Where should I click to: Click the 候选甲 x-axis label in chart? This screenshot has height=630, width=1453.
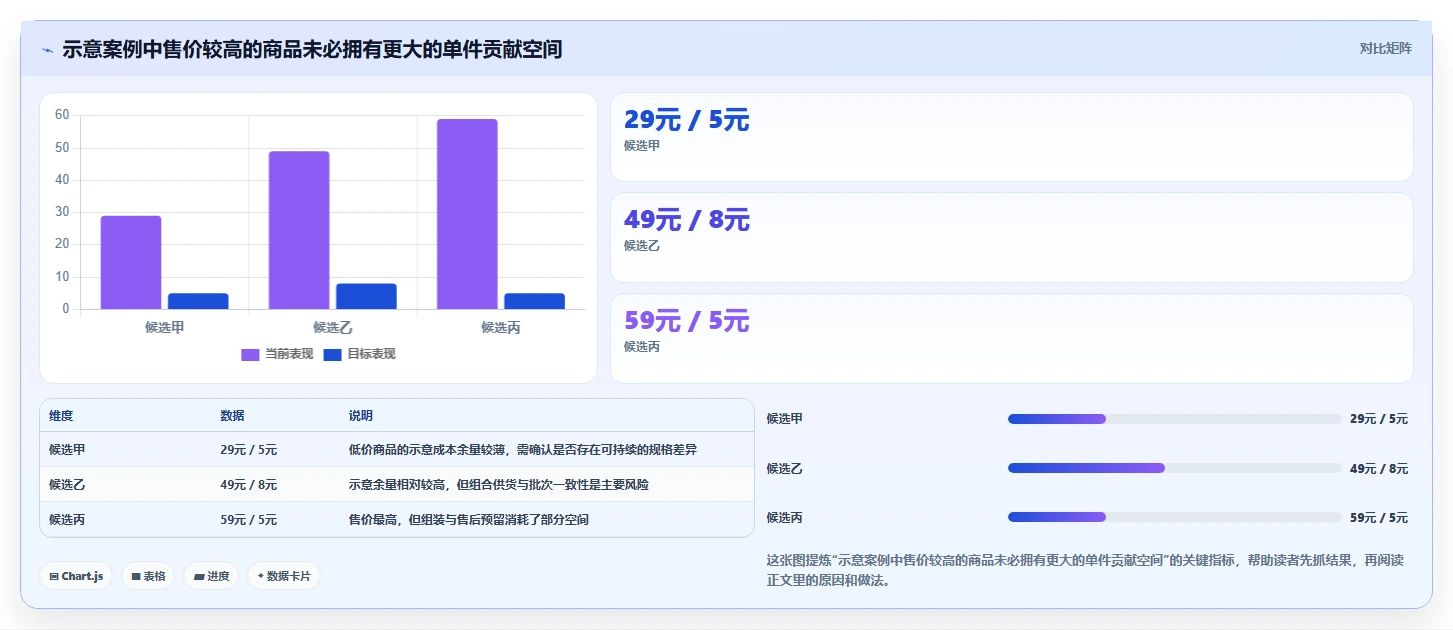point(164,327)
